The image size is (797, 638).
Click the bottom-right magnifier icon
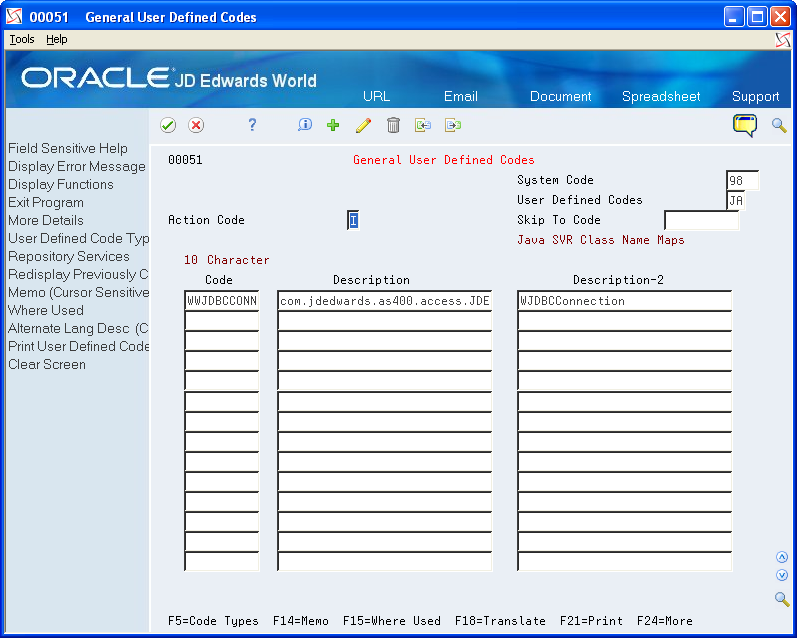click(782, 599)
